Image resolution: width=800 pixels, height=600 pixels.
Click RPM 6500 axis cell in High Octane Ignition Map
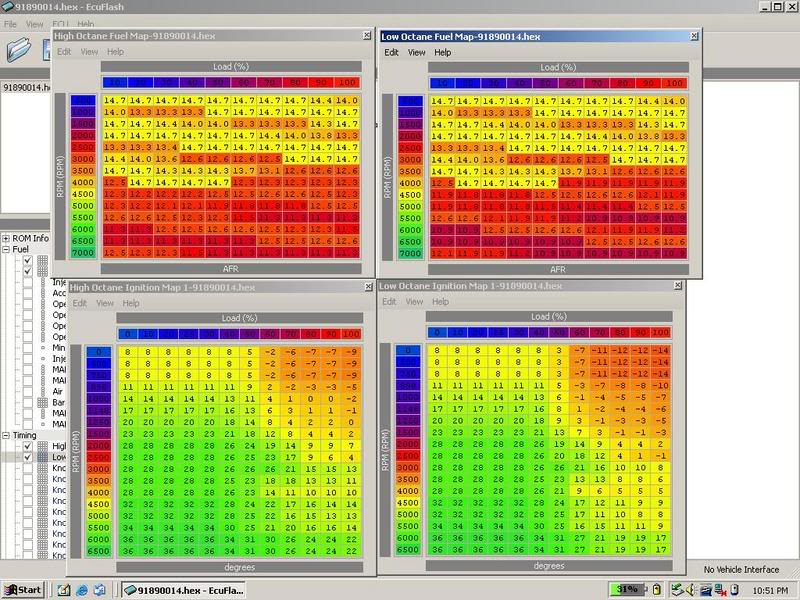coord(98,551)
